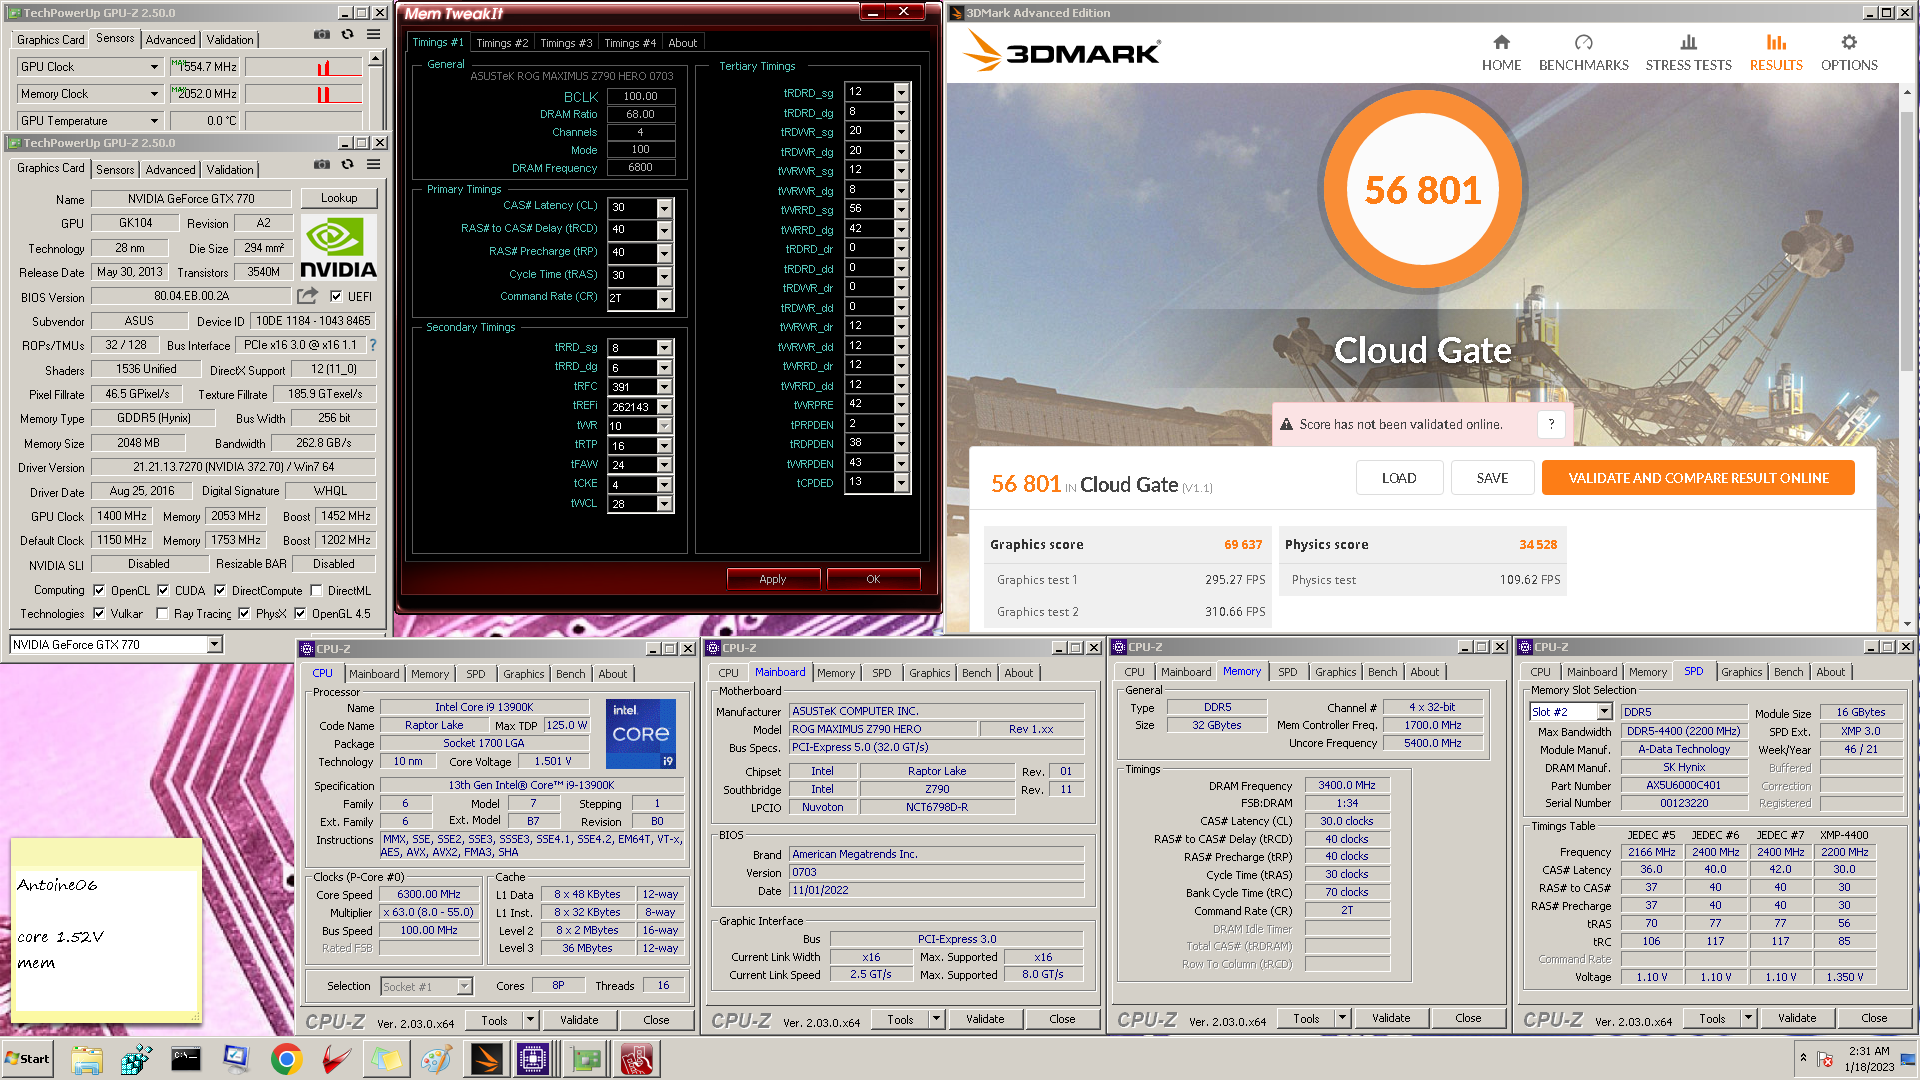Open the Memory Clock sensor dropdown
The image size is (1920, 1080).
pos(154,94)
